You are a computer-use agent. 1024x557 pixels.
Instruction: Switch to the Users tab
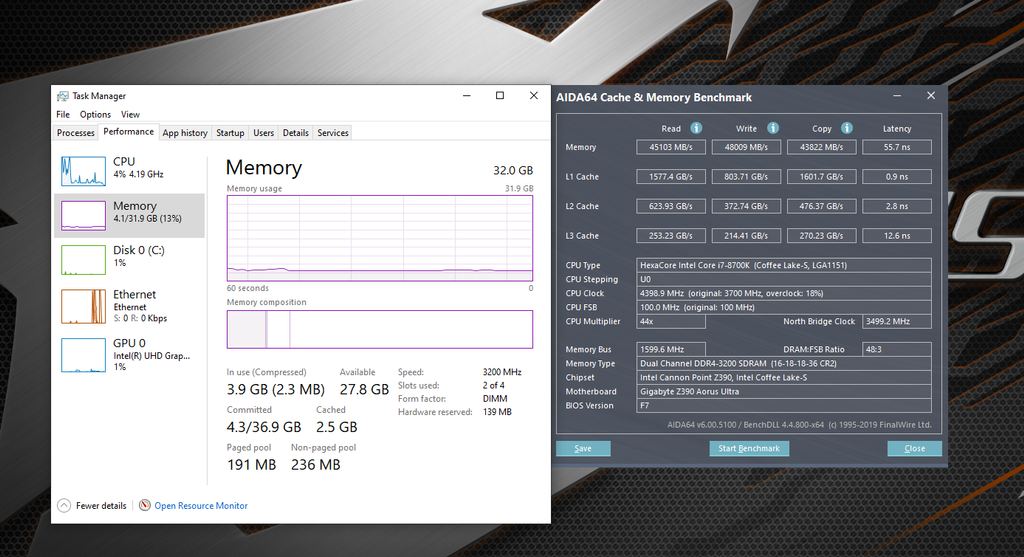click(263, 133)
